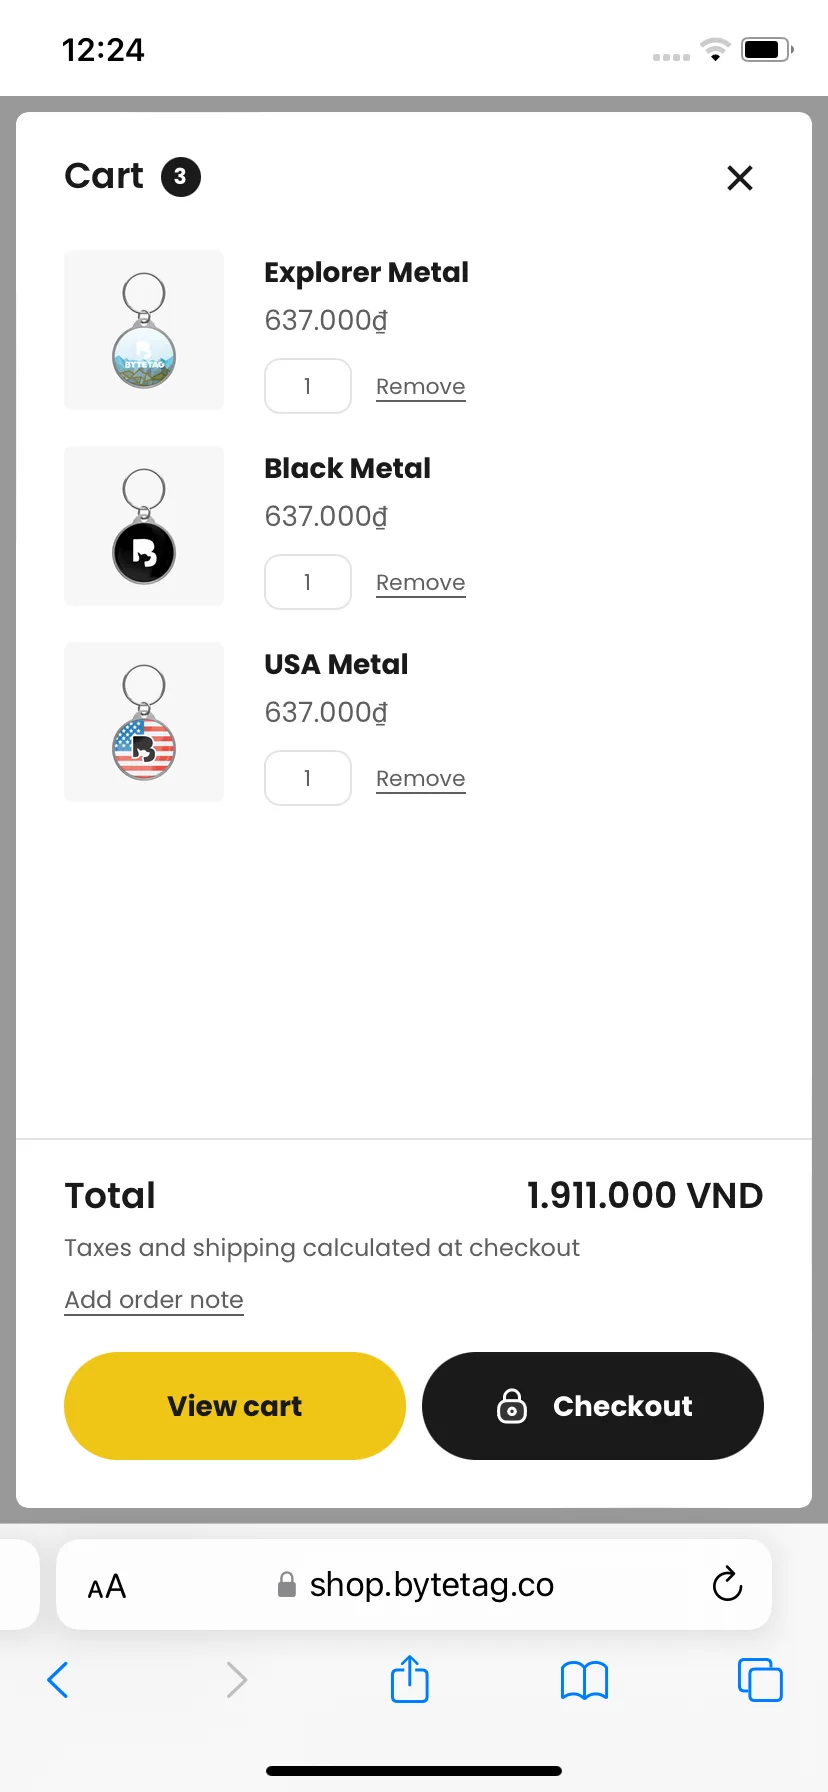Click the yellow View cart button
The image size is (828, 1792).
coord(235,1406)
